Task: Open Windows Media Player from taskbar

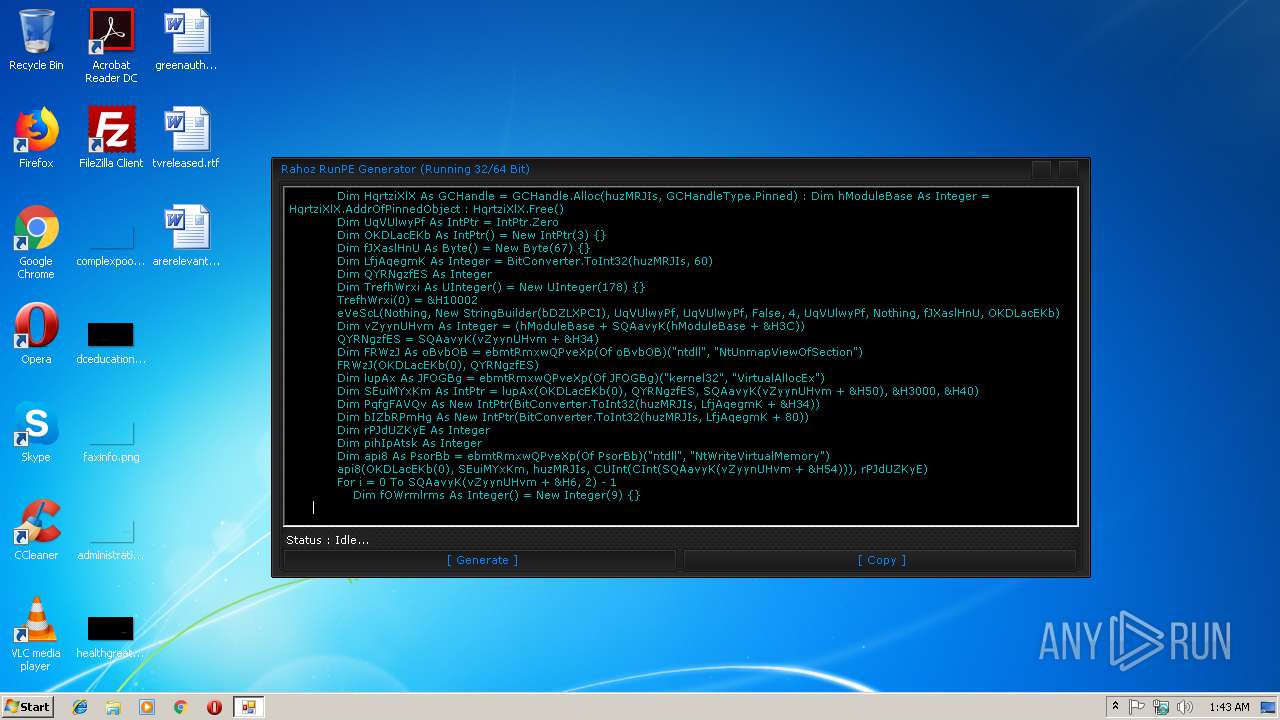Action: (146, 707)
